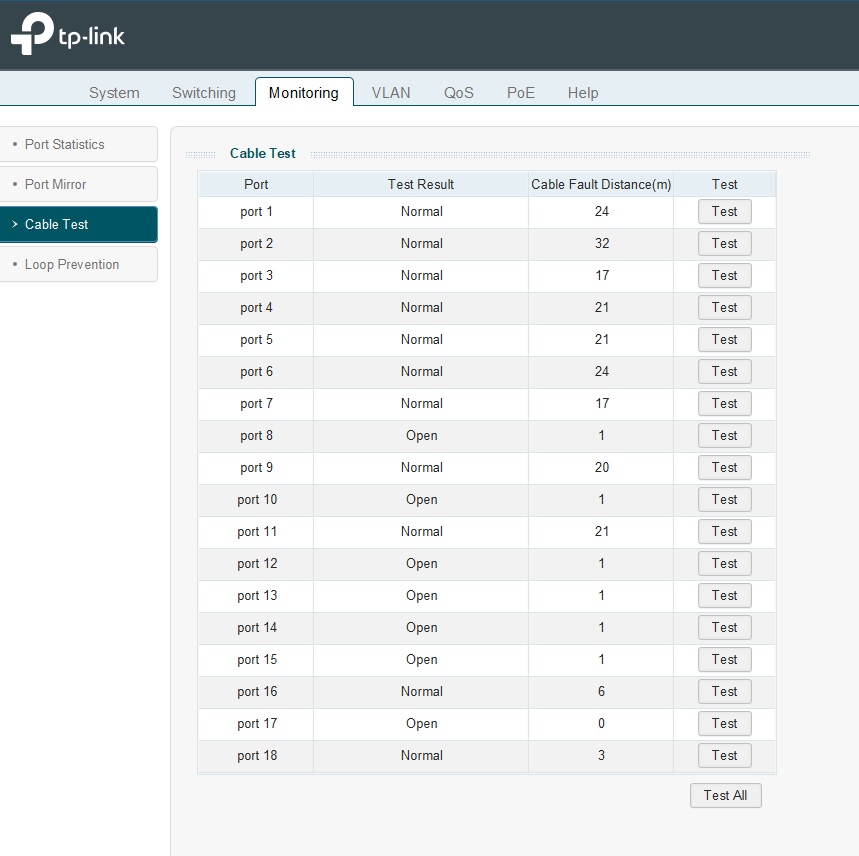Screen dimensions: 859x856
Task: Click the Cable Fault Distance column header
Action: tap(601, 184)
